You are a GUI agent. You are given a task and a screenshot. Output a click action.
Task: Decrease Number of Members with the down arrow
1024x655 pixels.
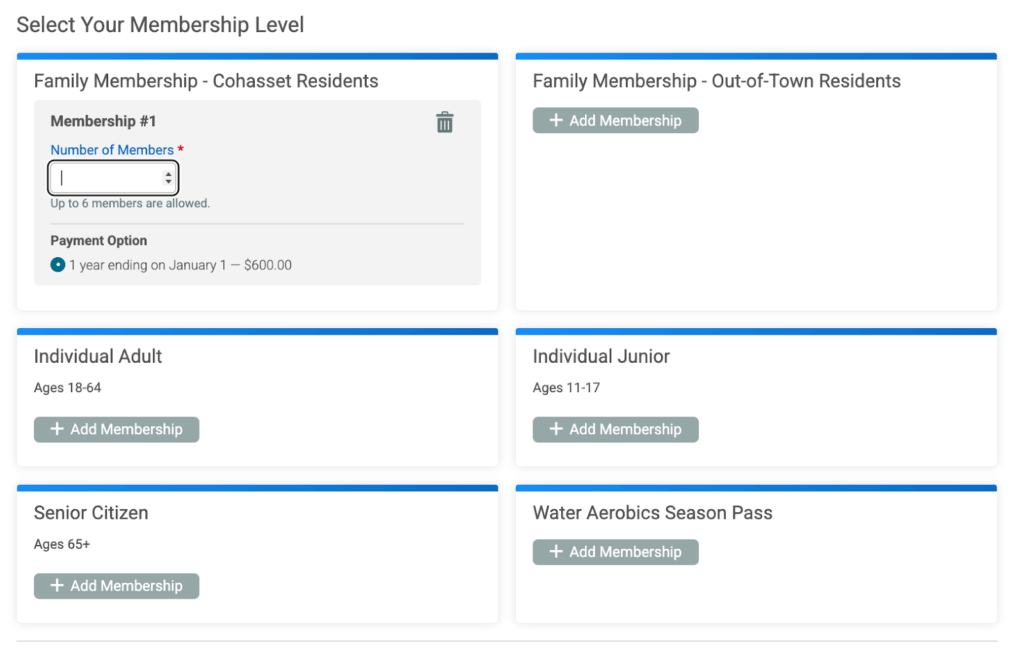pos(168,182)
